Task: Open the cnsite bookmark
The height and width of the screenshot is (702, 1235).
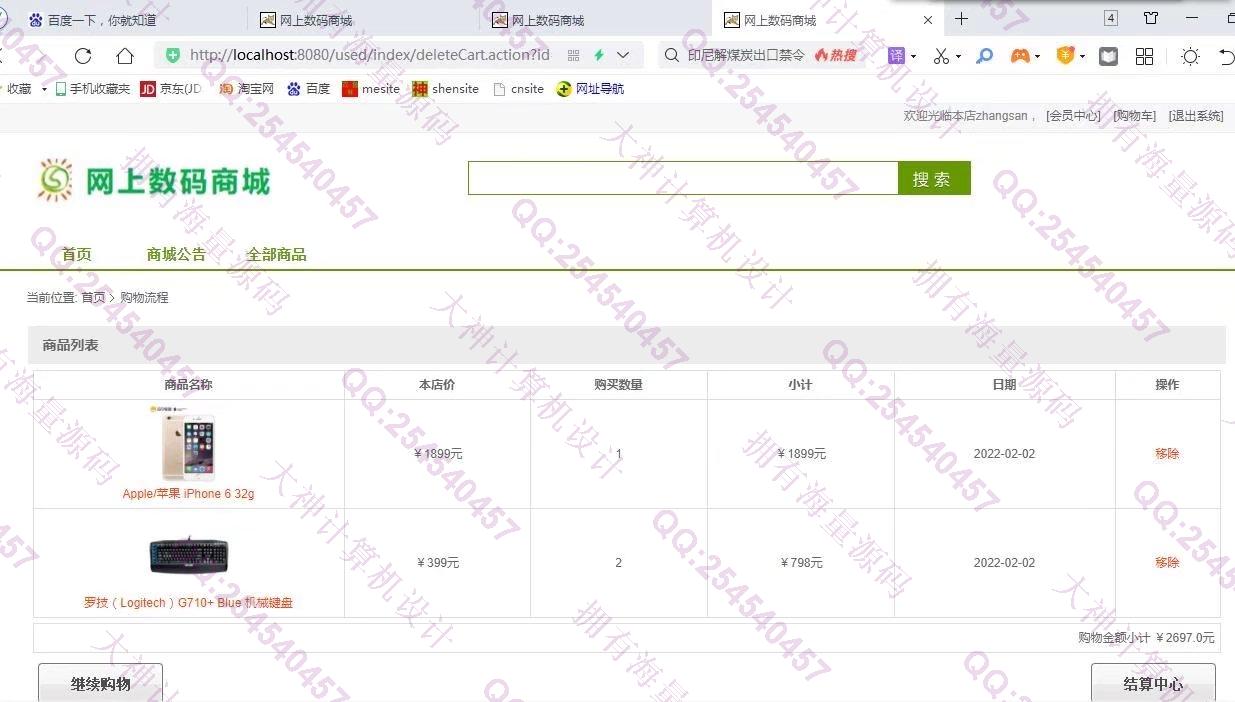Action: tap(519, 89)
